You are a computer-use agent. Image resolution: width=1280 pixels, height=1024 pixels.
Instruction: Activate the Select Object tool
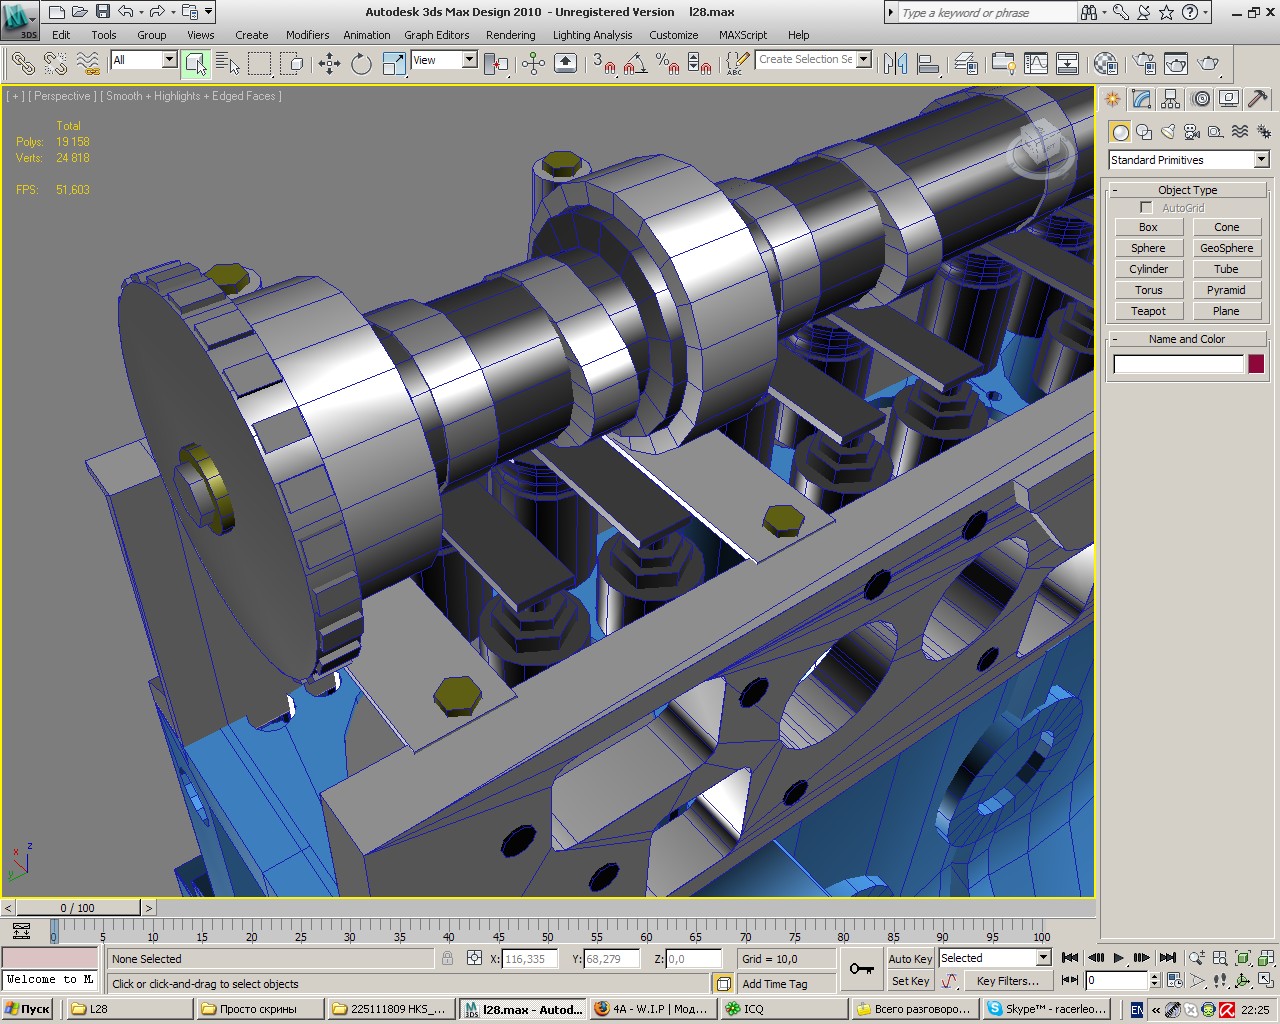tap(196, 64)
